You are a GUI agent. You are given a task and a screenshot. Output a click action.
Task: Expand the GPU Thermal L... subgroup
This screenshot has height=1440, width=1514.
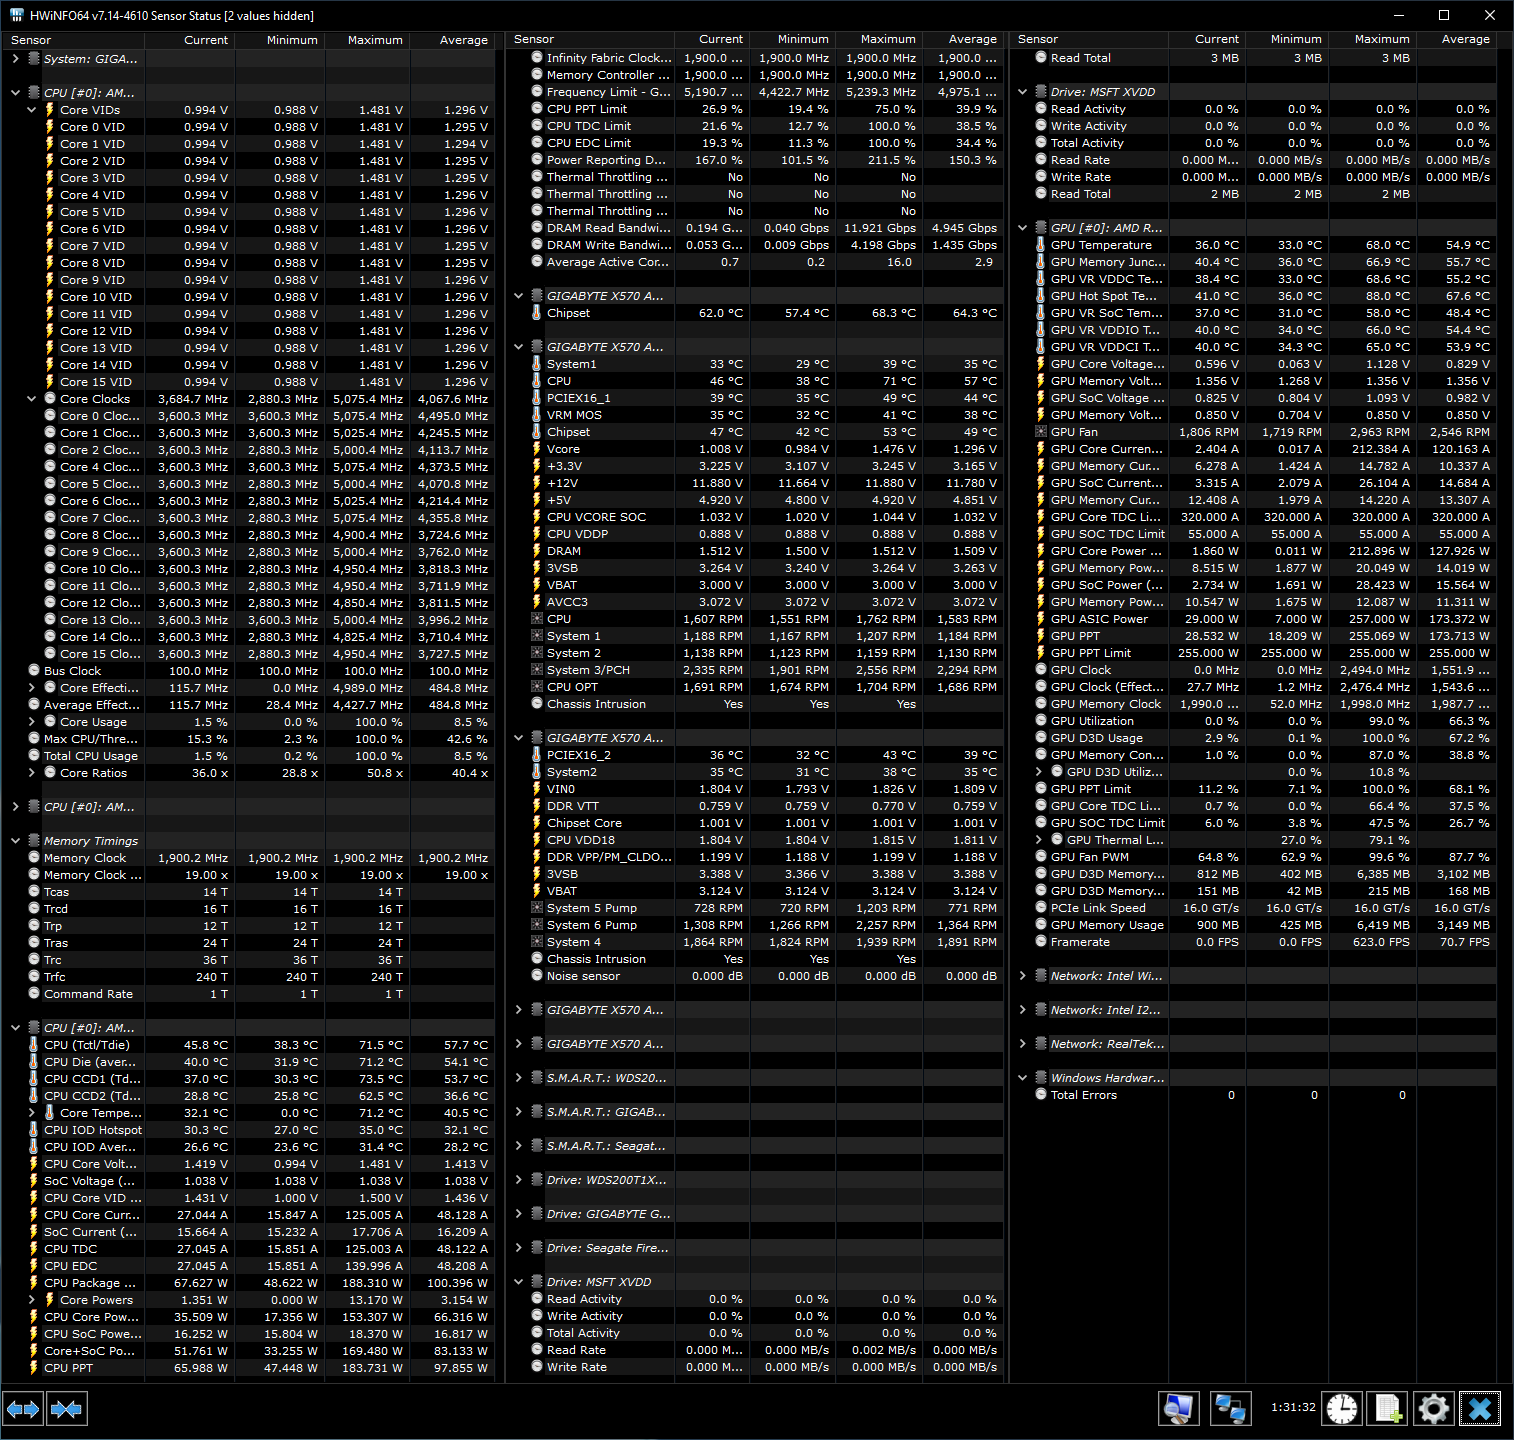[1038, 840]
